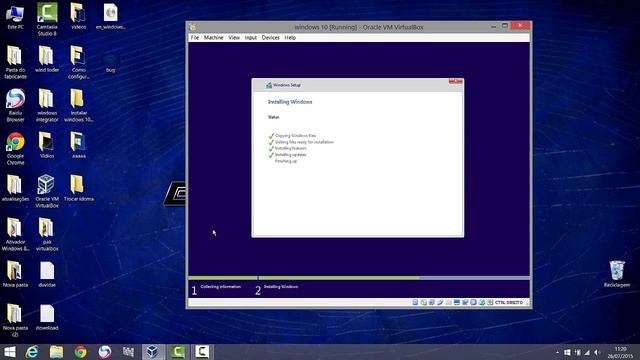Select the videos folder on desktop

[78, 17]
